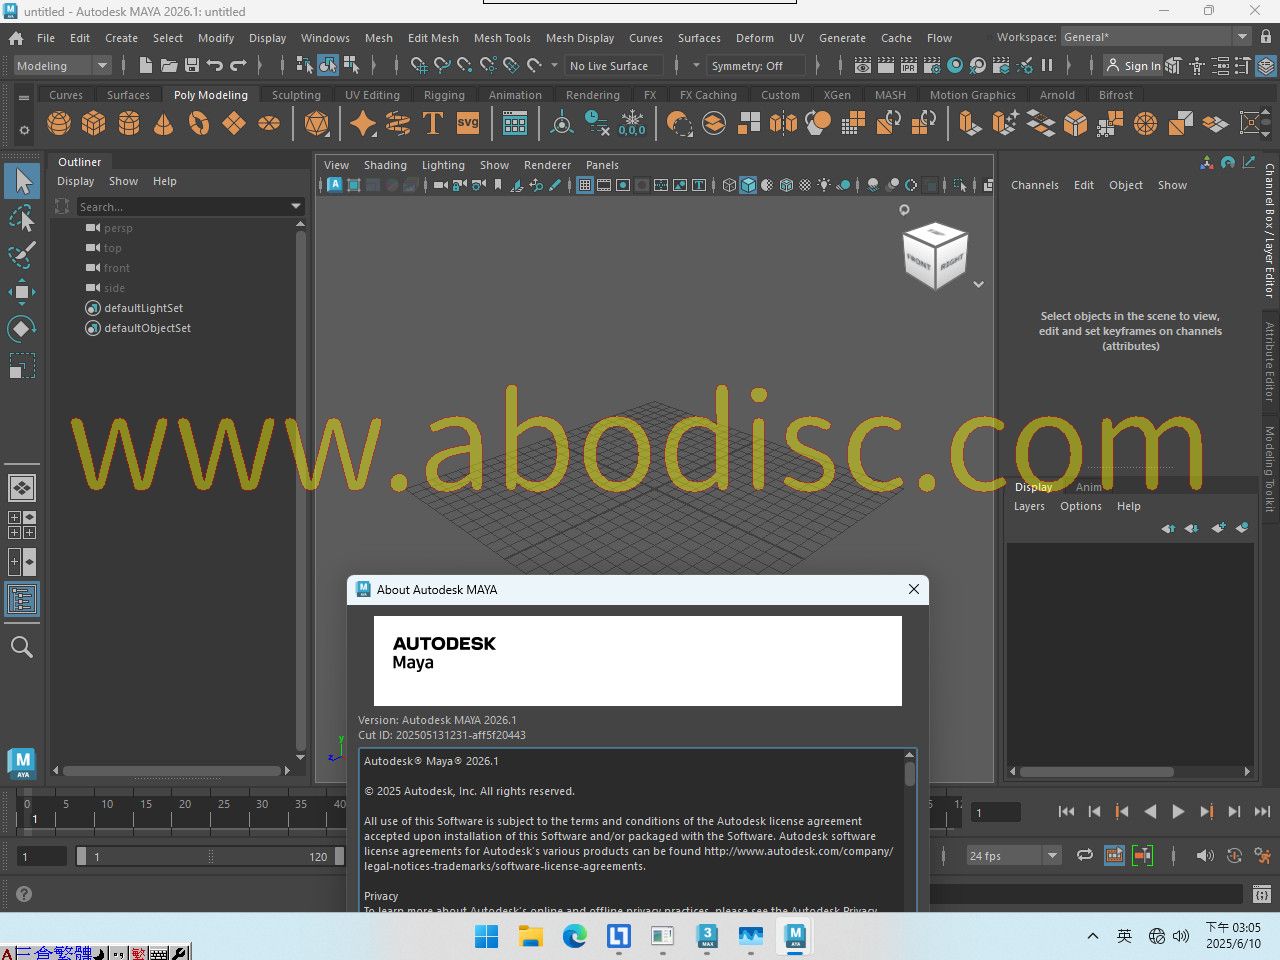1280x960 pixels.
Task: Create a polygon sphere from the shelf
Action: click(60, 123)
